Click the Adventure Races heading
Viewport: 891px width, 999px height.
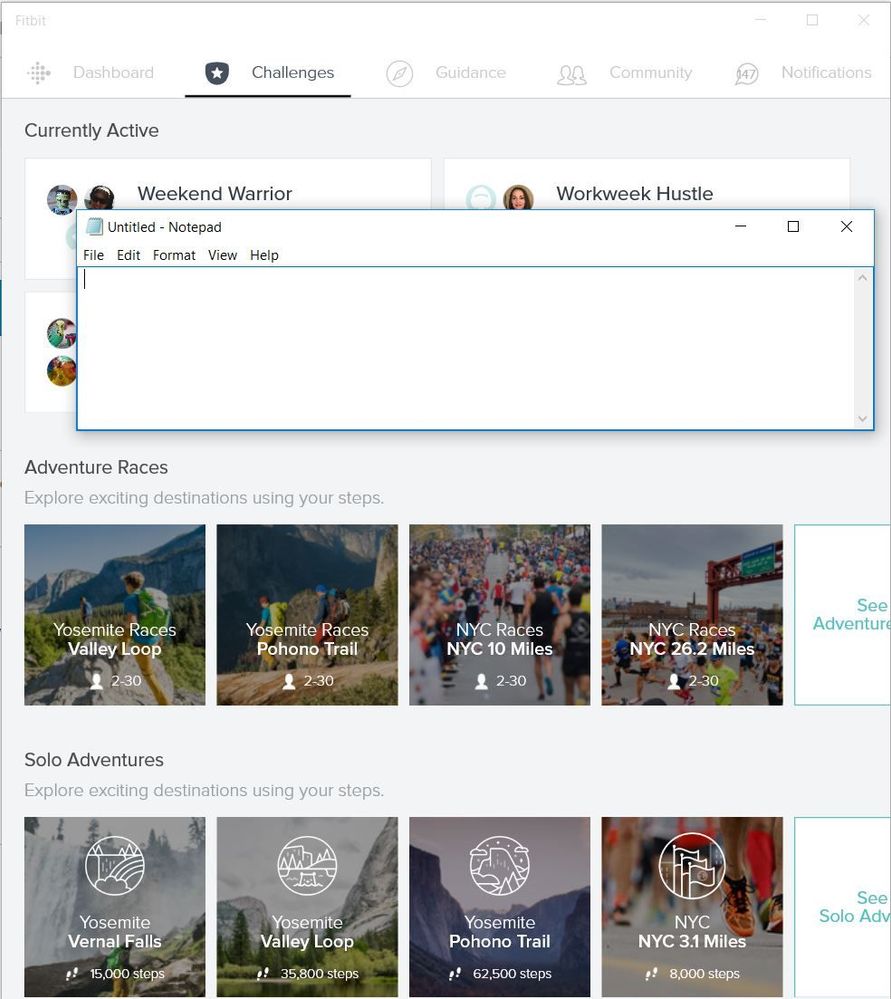pos(96,467)
